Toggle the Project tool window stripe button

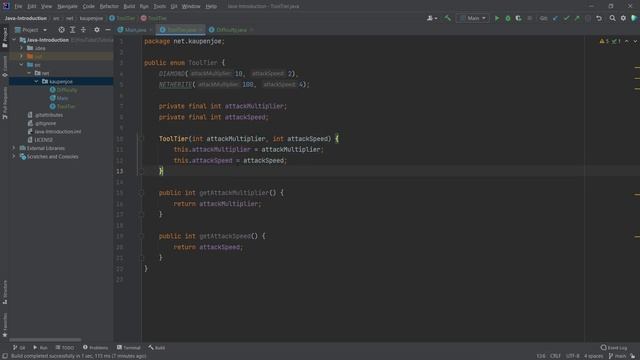click(4, 37)
